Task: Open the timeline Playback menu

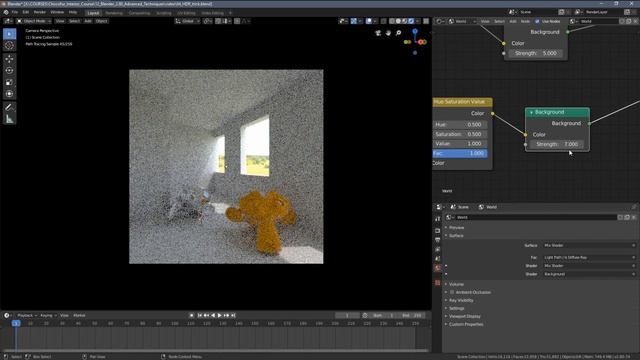Action: 27,316
